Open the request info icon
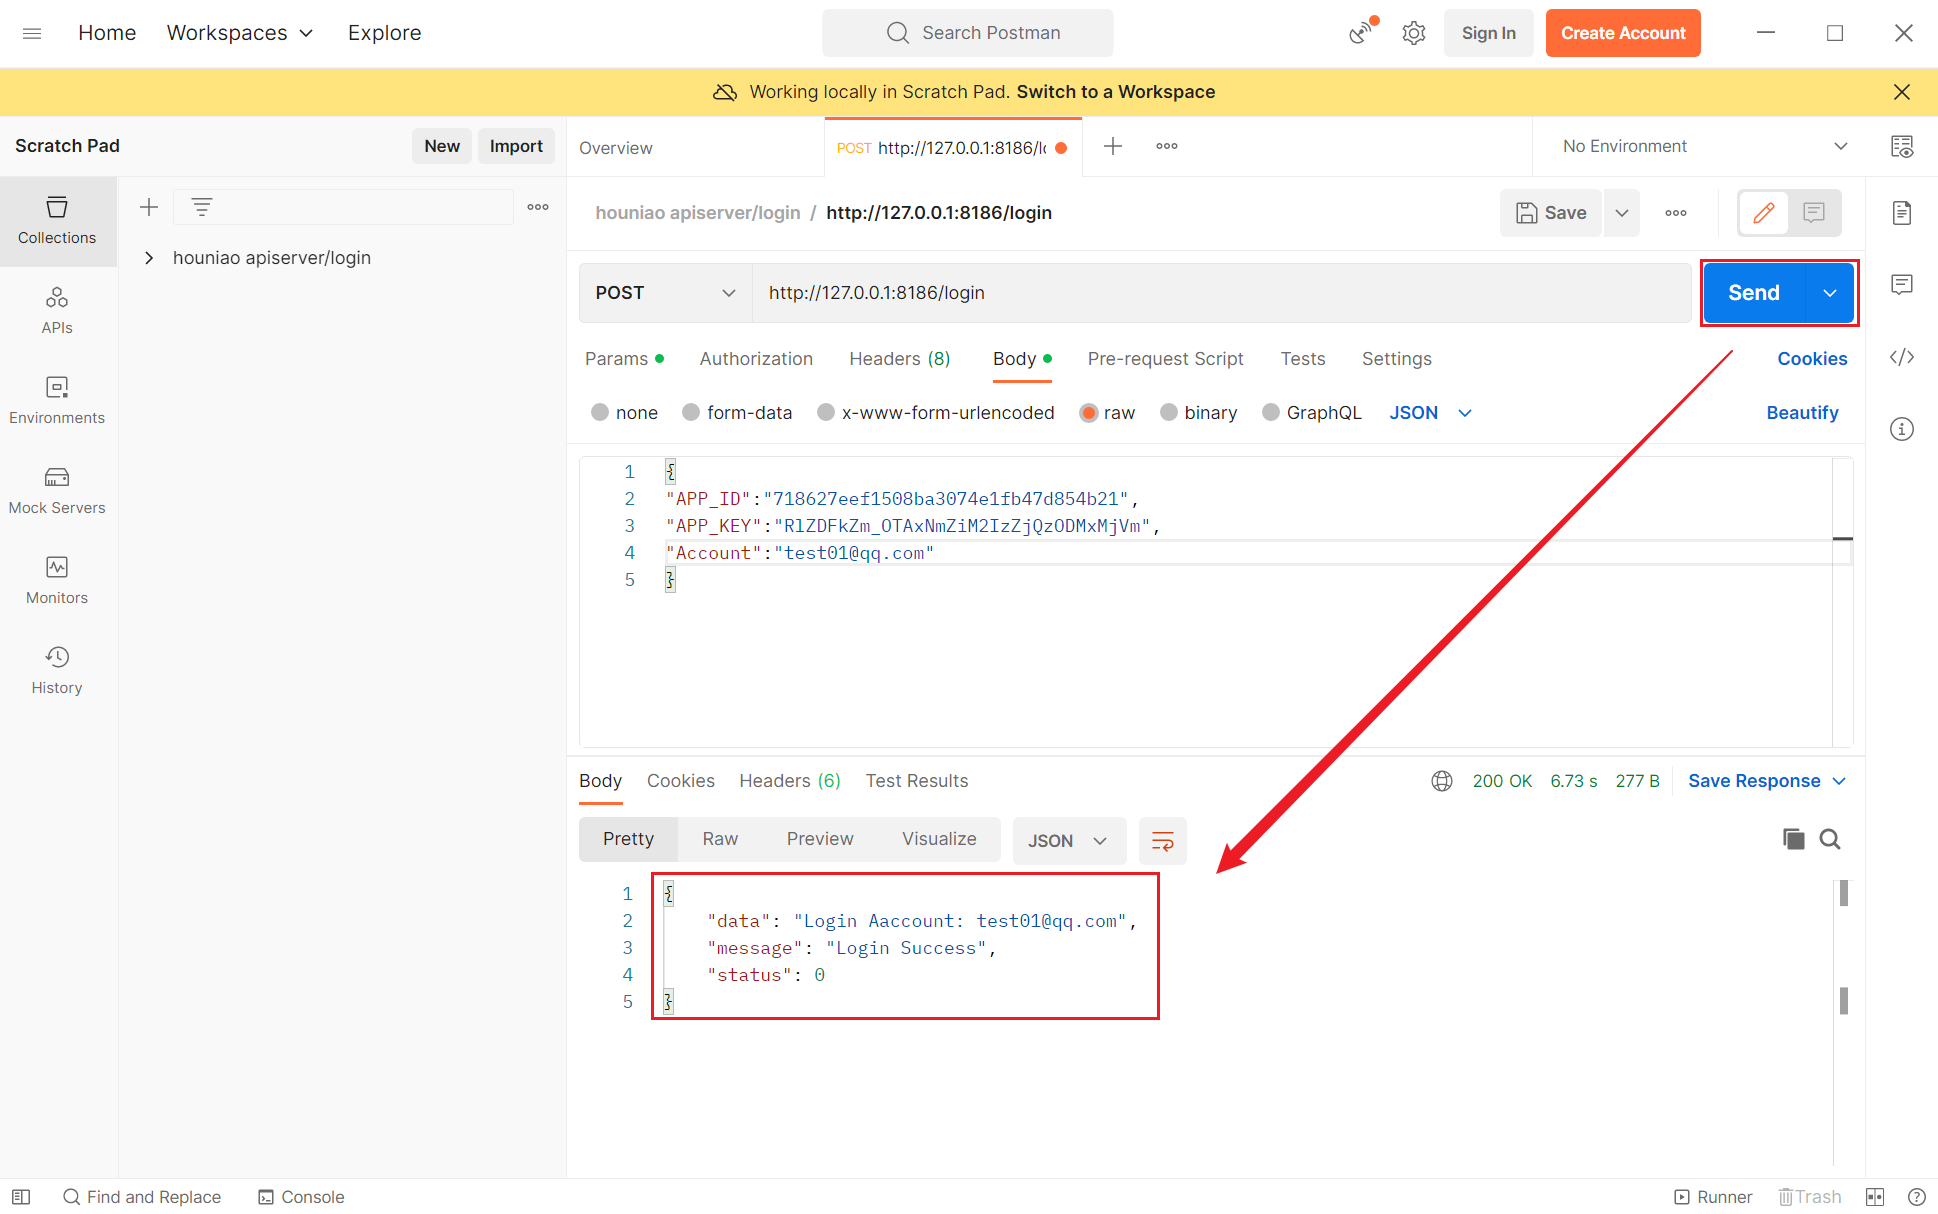Image resolution: width=1938 pixels, height=1214 pixels. coord(1902,429)
